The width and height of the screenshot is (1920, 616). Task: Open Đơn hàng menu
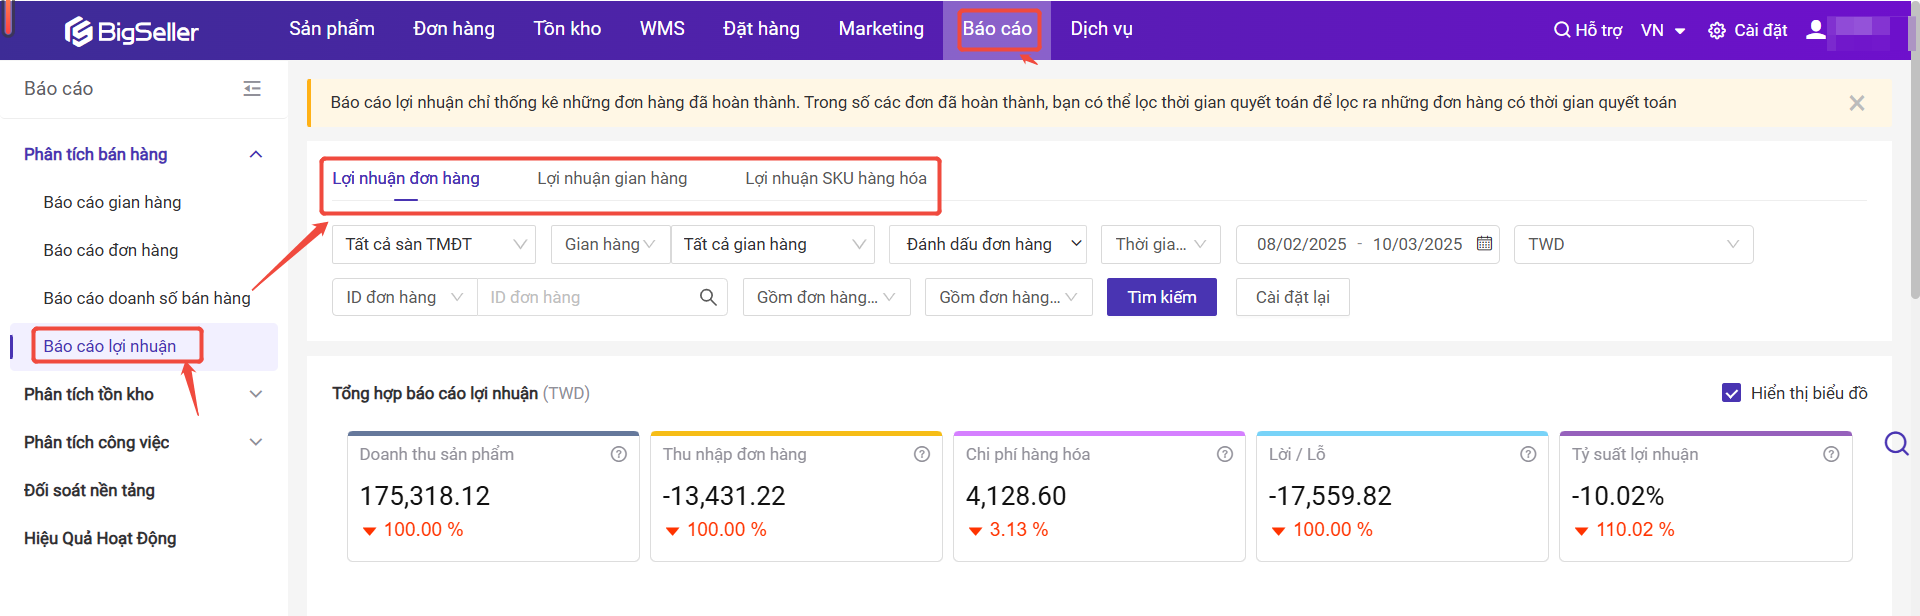click(x=454, y=29)
